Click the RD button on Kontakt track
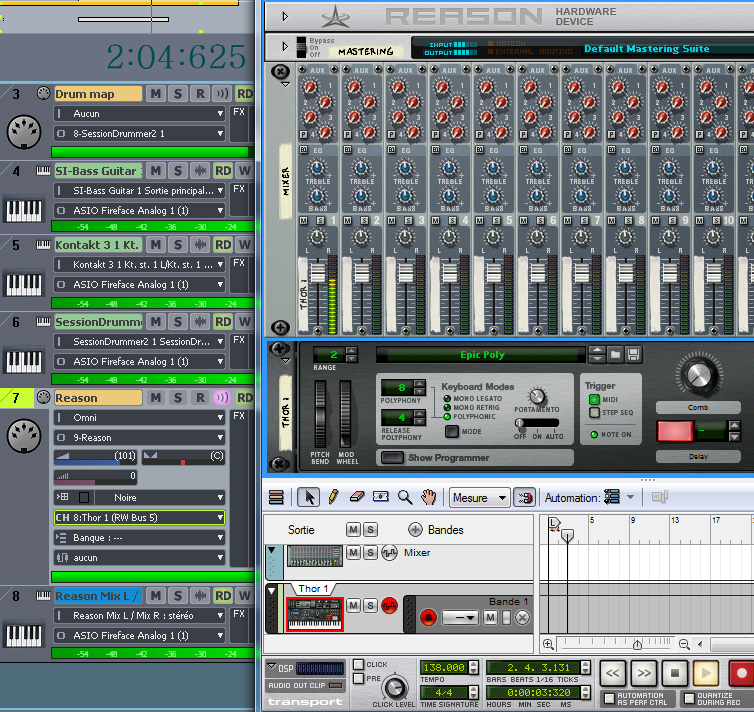This screenshot has height=712, width=754. [x=223, y=245]
